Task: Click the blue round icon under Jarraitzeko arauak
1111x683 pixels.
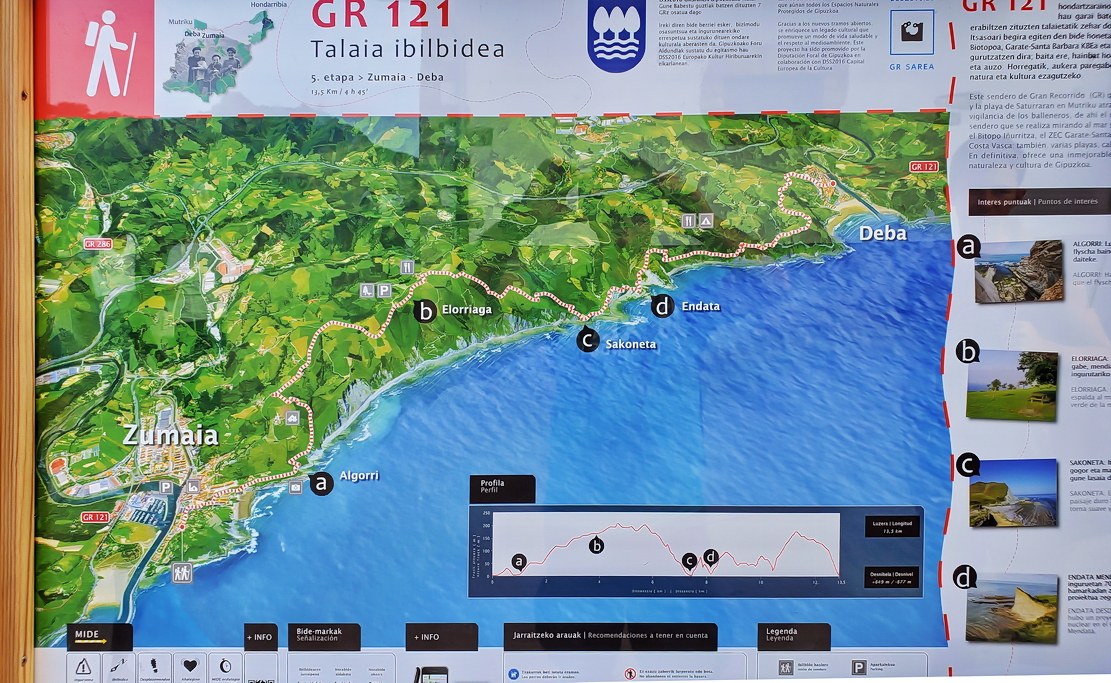Action: pyautogui.click(x=514, y=674)
